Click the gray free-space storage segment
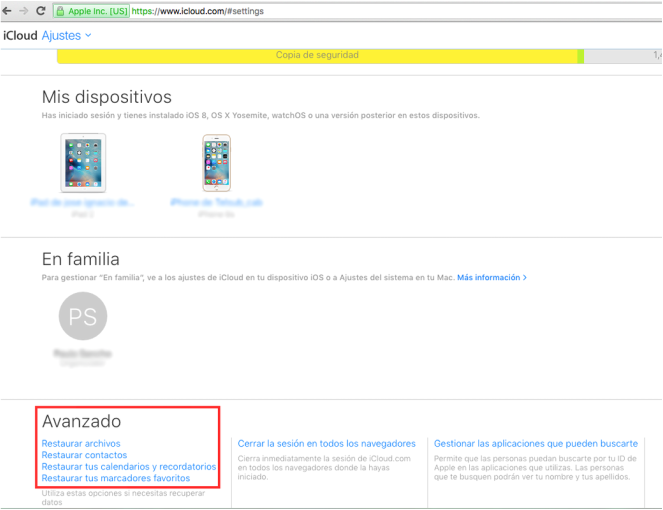The width and height of the screenshot is (663, 510). (623, 56)
